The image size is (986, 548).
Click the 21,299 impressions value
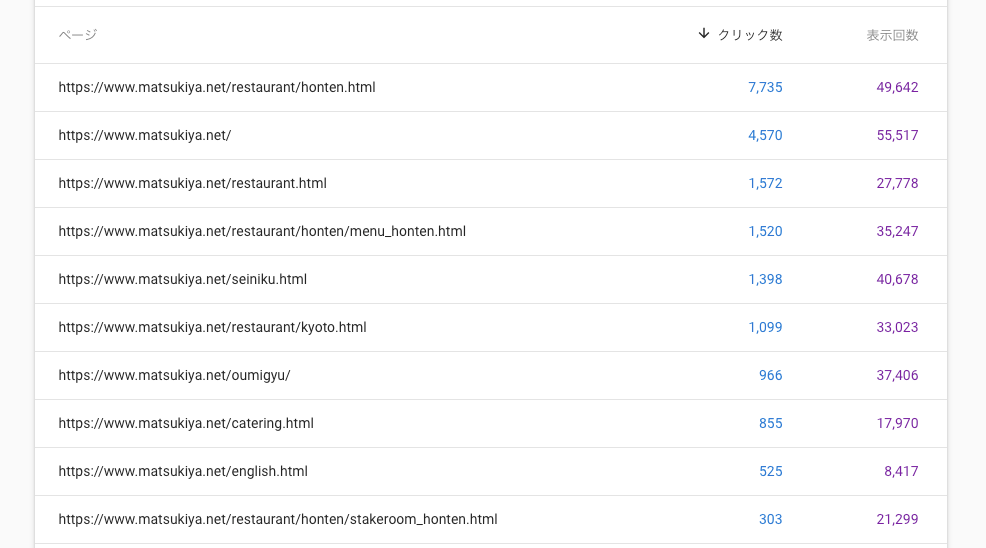tap(897, 520)
